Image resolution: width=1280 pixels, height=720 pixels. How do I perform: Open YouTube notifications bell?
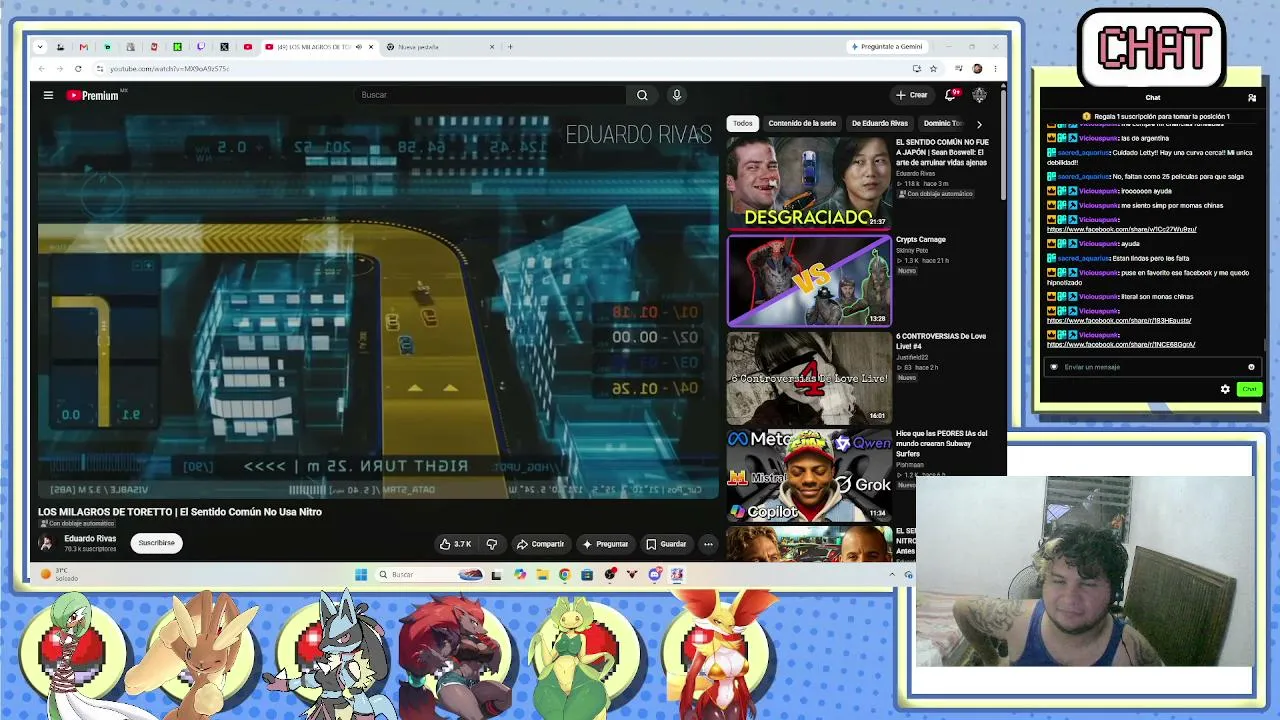tap(951, 95)
